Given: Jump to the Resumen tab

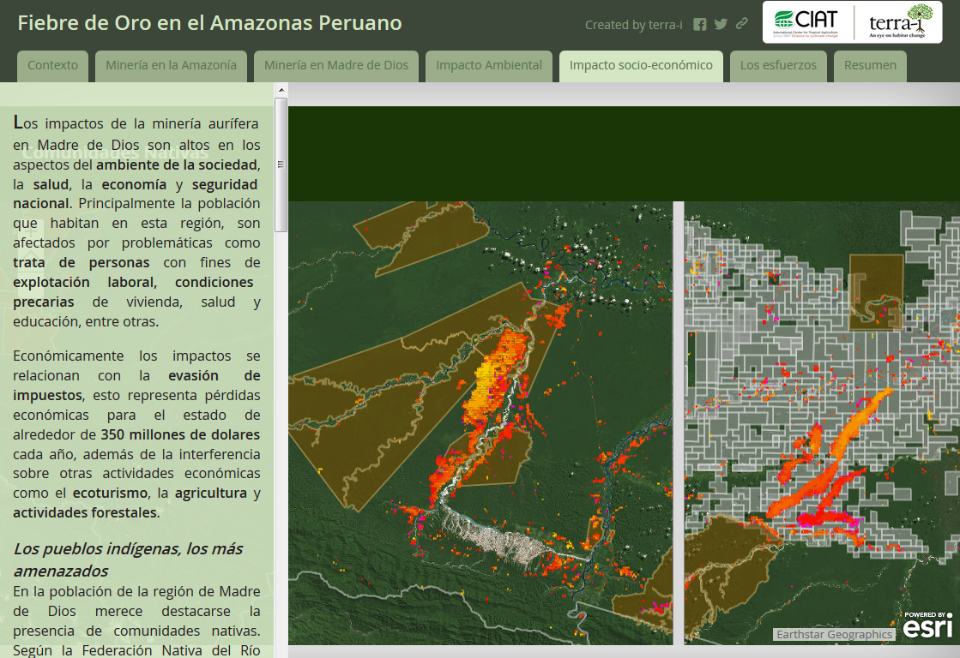Looking at the screenshot, I should click(870, 66).
